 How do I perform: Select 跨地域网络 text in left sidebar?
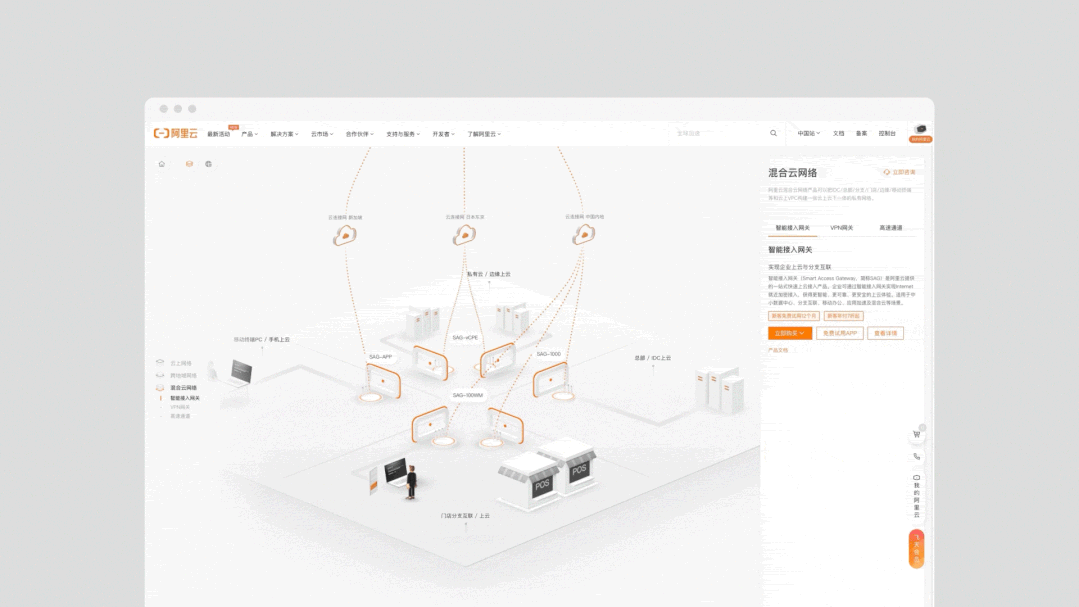184,376
